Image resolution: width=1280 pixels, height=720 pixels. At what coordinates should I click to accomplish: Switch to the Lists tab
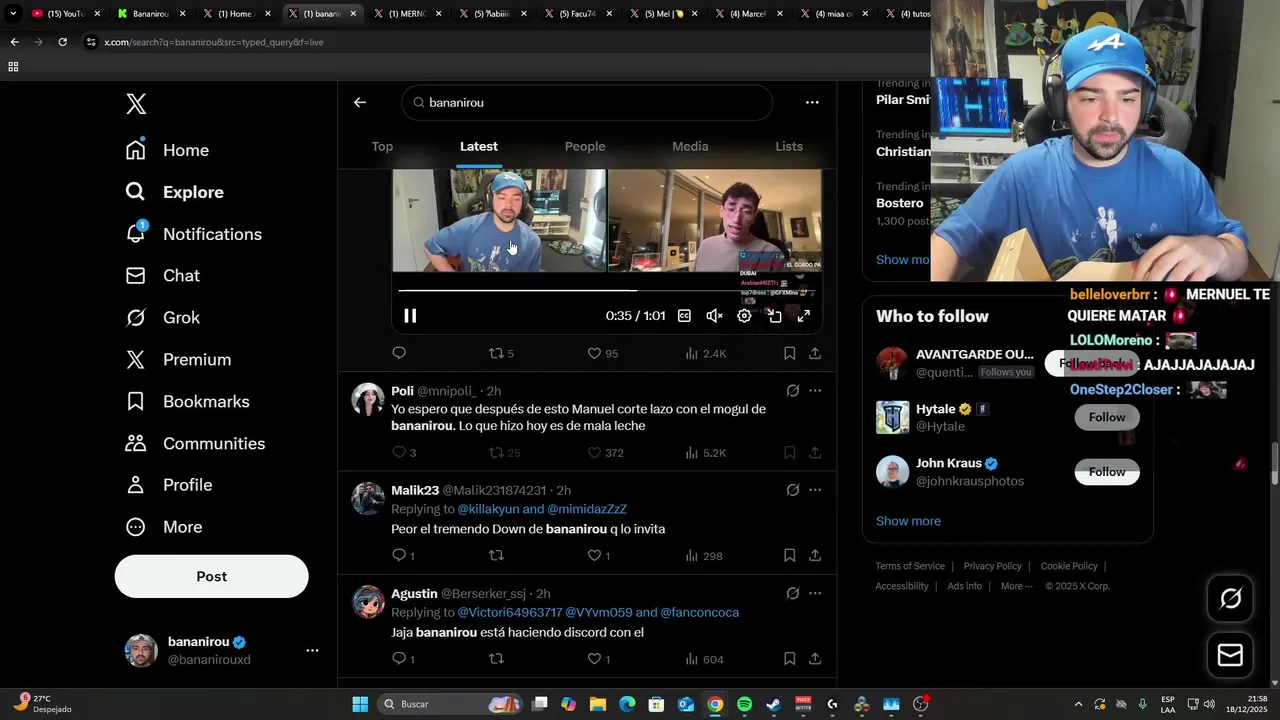tap(789, 146)
